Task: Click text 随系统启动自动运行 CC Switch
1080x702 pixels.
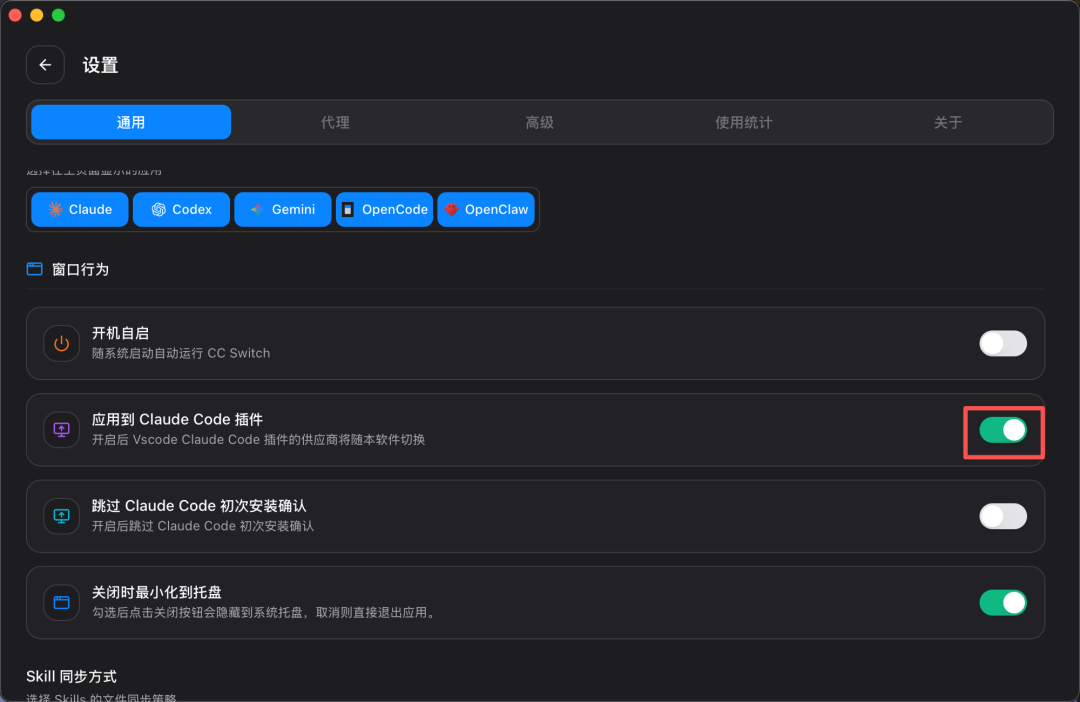Action: click(x=181, y=353)
